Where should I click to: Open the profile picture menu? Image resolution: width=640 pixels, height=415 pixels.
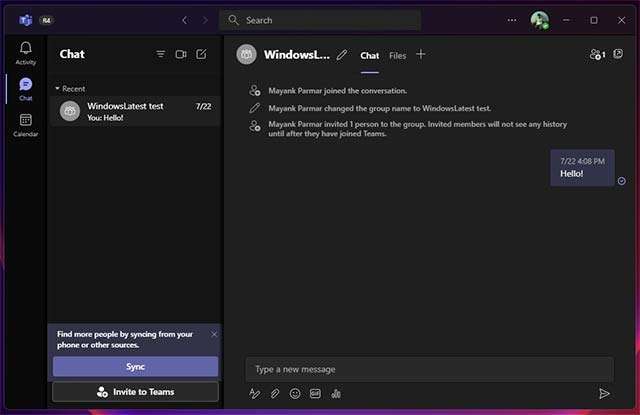(539, 20)
